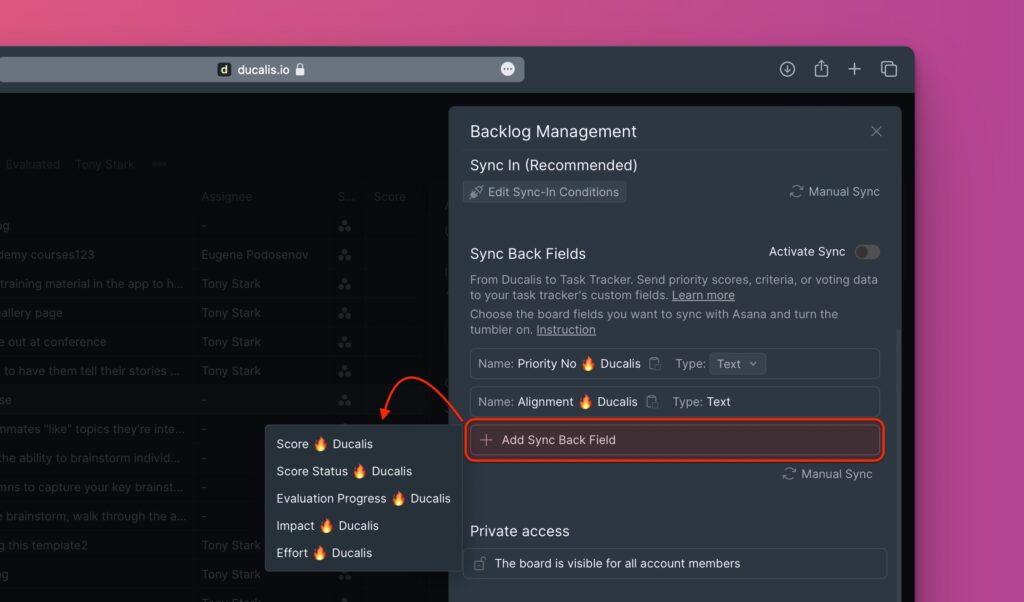The image size is (1024, 602).
Task: Switch to the Evaluated tab
Action: pos(33,165)
